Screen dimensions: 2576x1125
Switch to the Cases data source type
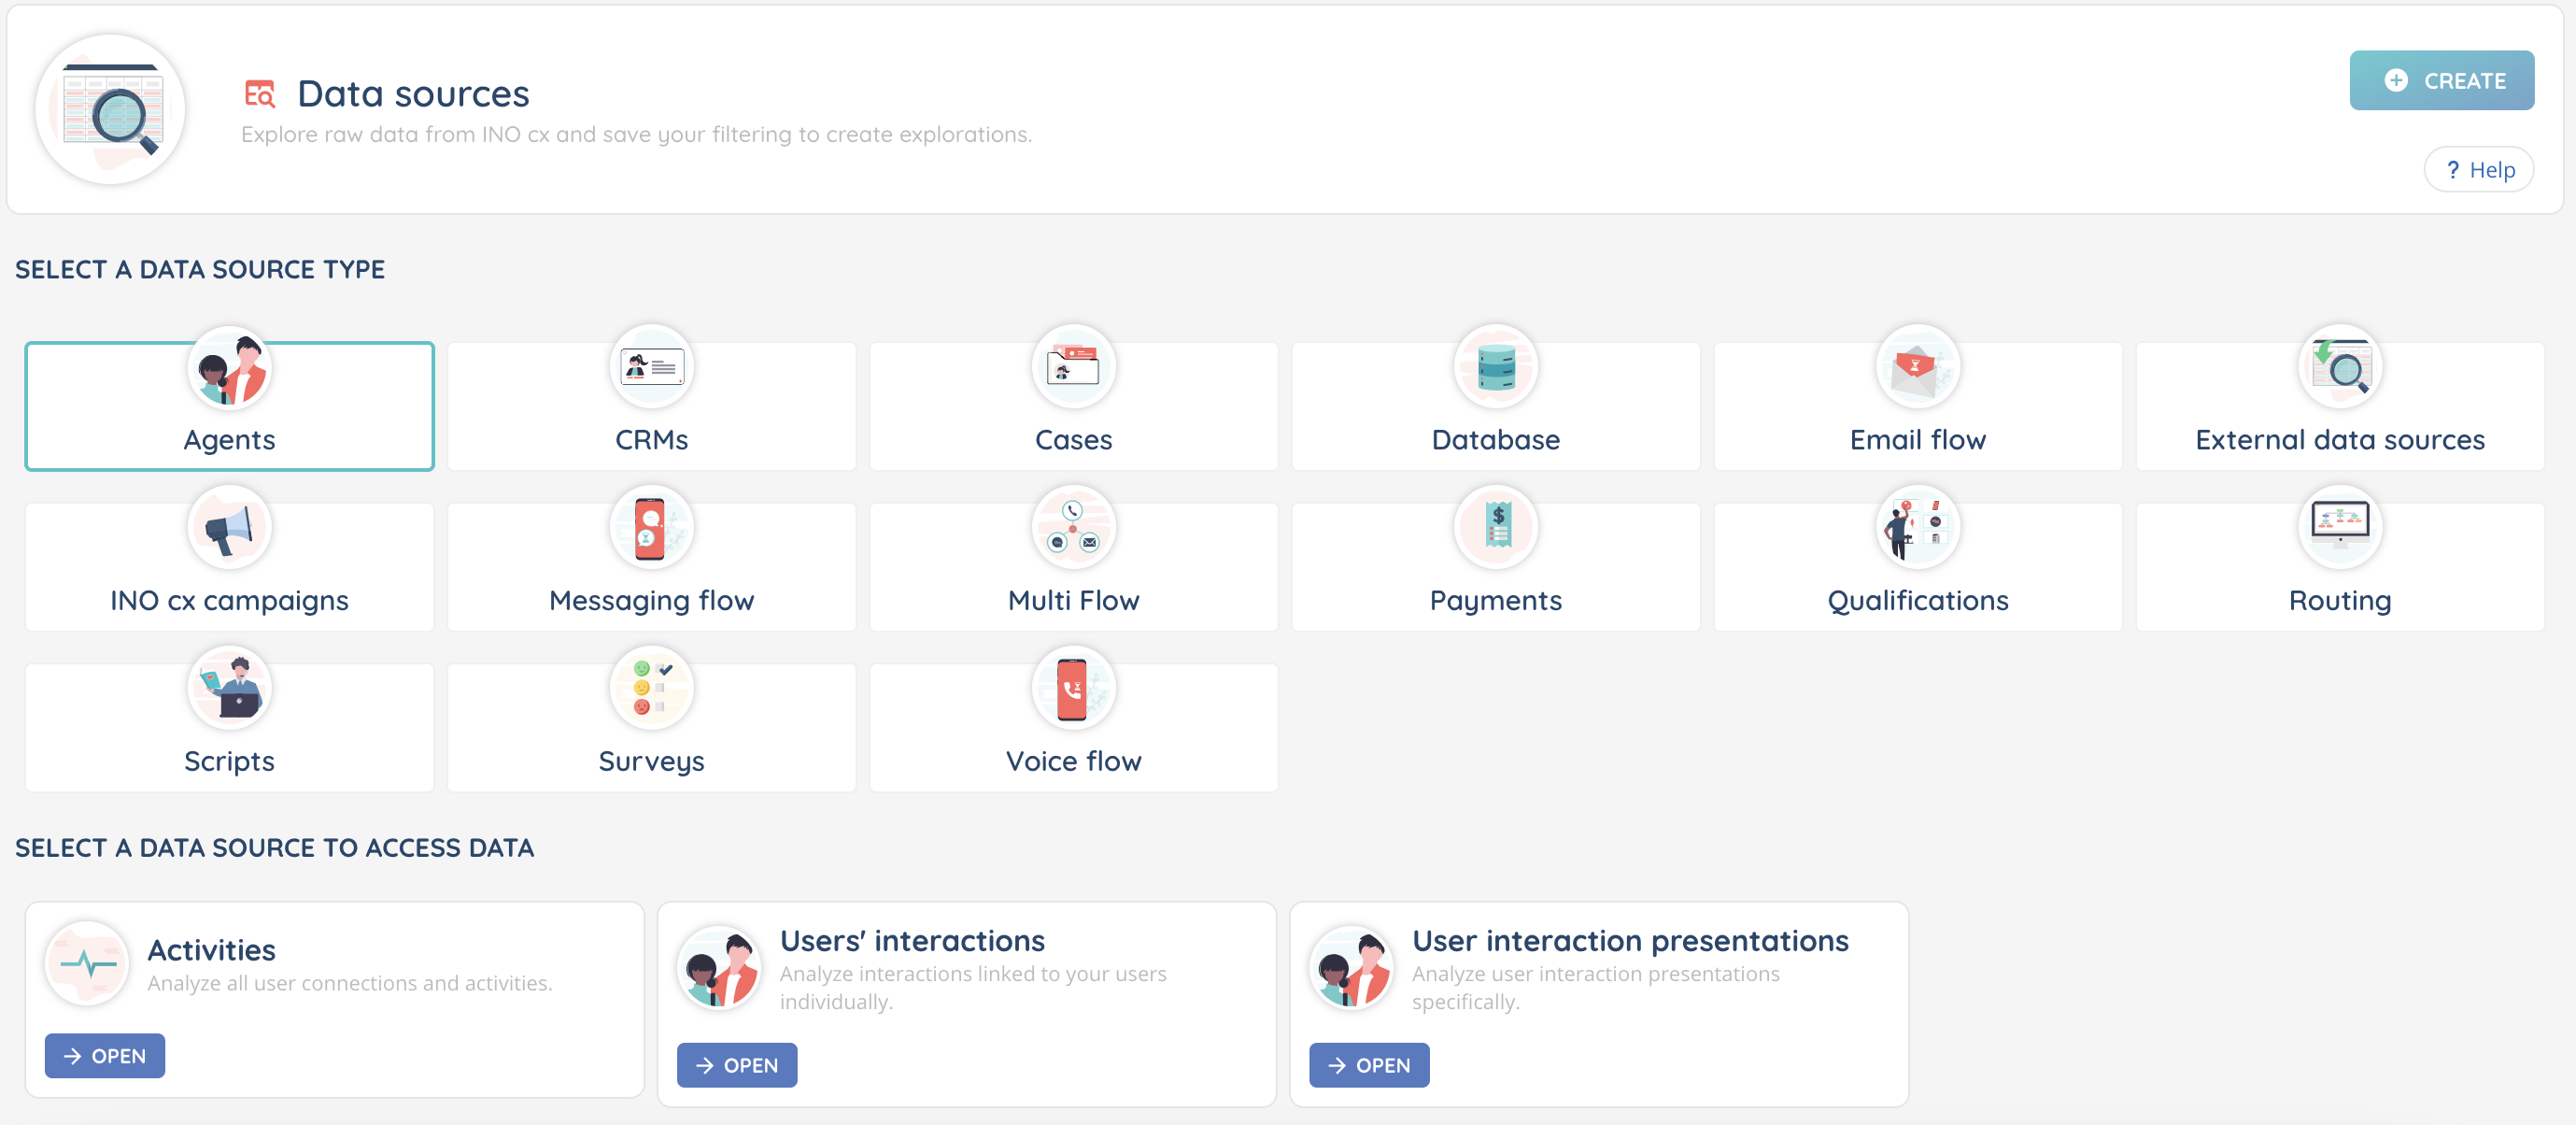click(1073, 439)
